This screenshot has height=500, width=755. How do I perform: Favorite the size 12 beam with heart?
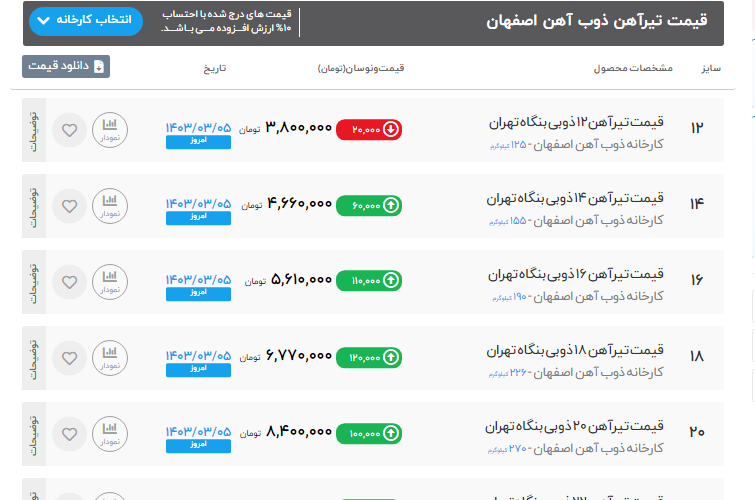(x=69, y=130)
